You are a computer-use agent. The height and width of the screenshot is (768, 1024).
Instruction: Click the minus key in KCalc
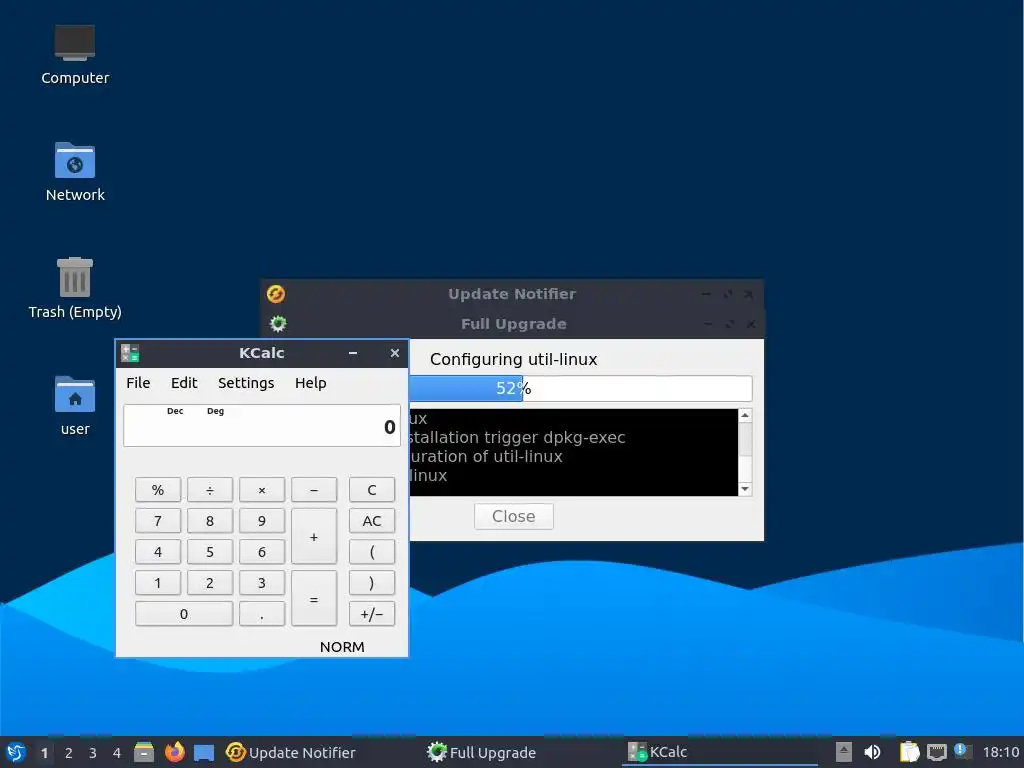(x=313, y=490)
